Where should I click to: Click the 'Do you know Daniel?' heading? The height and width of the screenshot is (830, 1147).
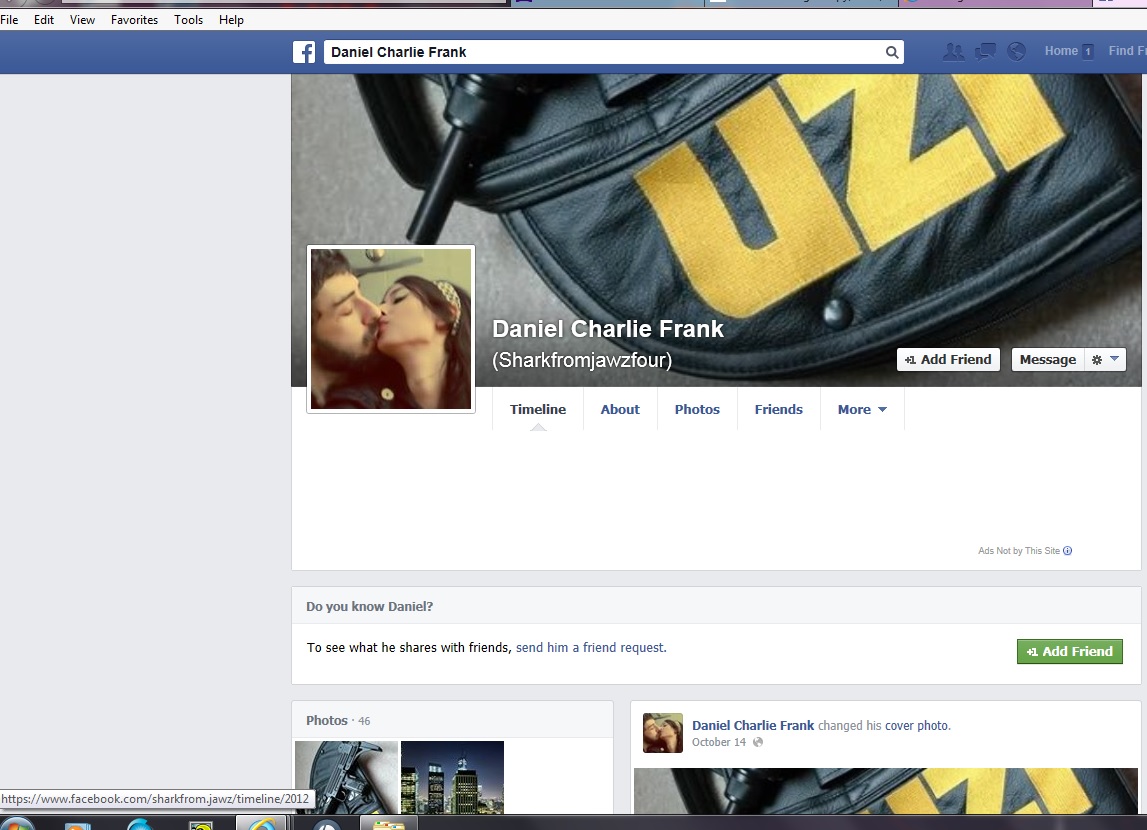tap(369, 606)
